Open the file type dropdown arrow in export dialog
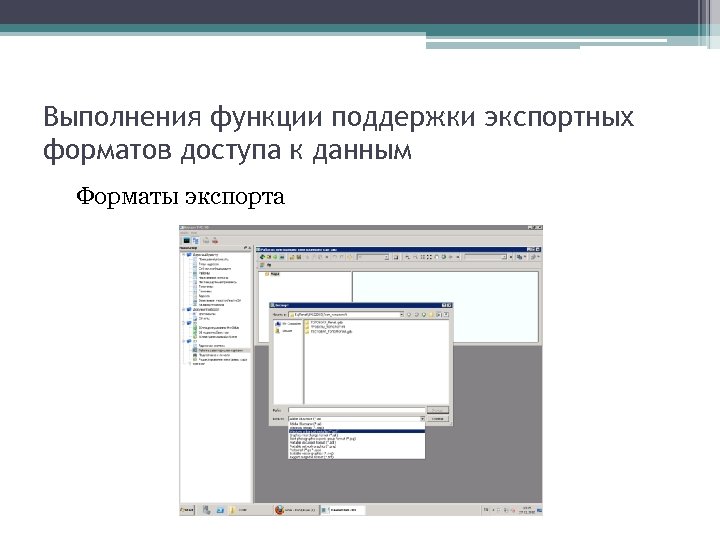The width and height of the screenshot is (720, 540). point(422,419)
